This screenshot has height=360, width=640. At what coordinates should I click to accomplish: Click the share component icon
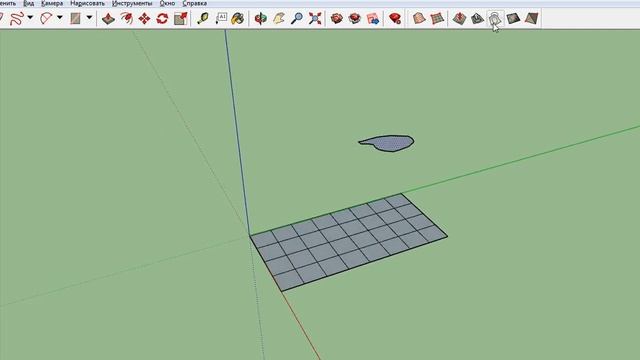pyautogui.click(x=373, y=18)
